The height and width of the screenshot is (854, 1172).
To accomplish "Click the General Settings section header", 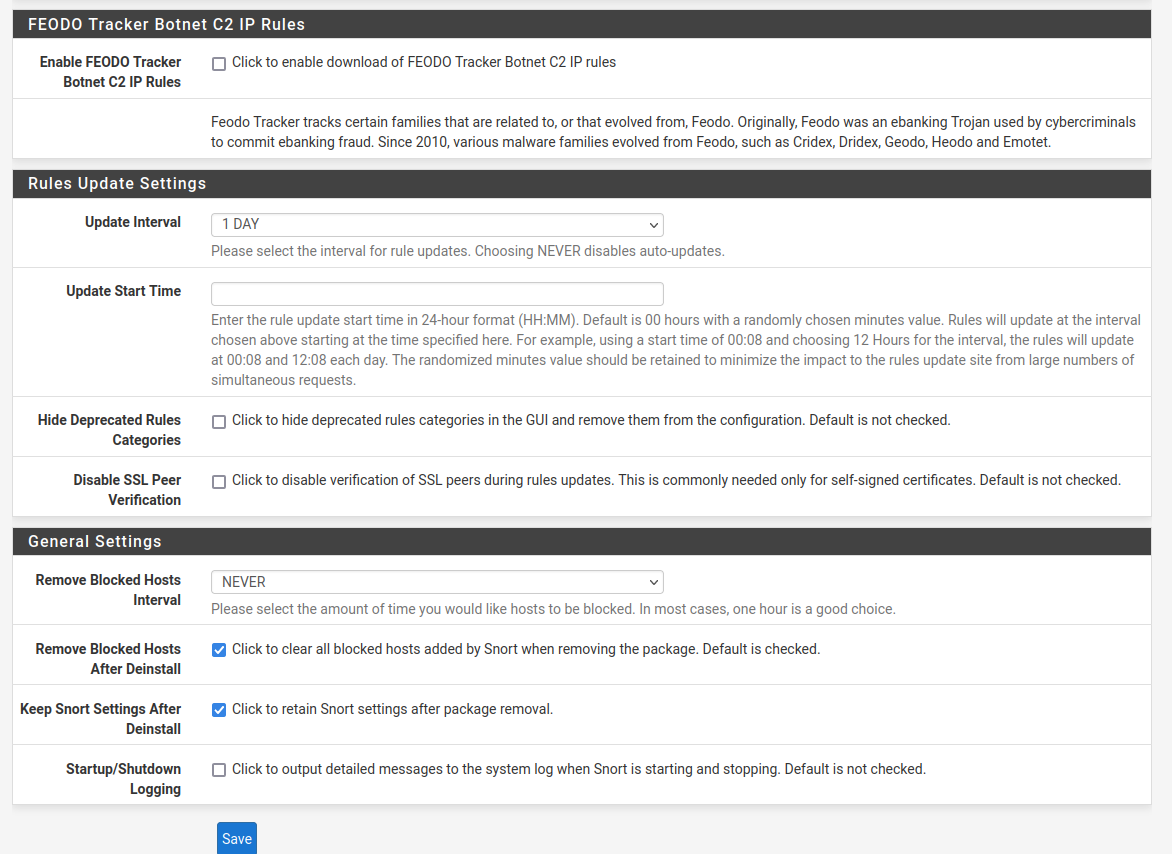I will point(582,542).
